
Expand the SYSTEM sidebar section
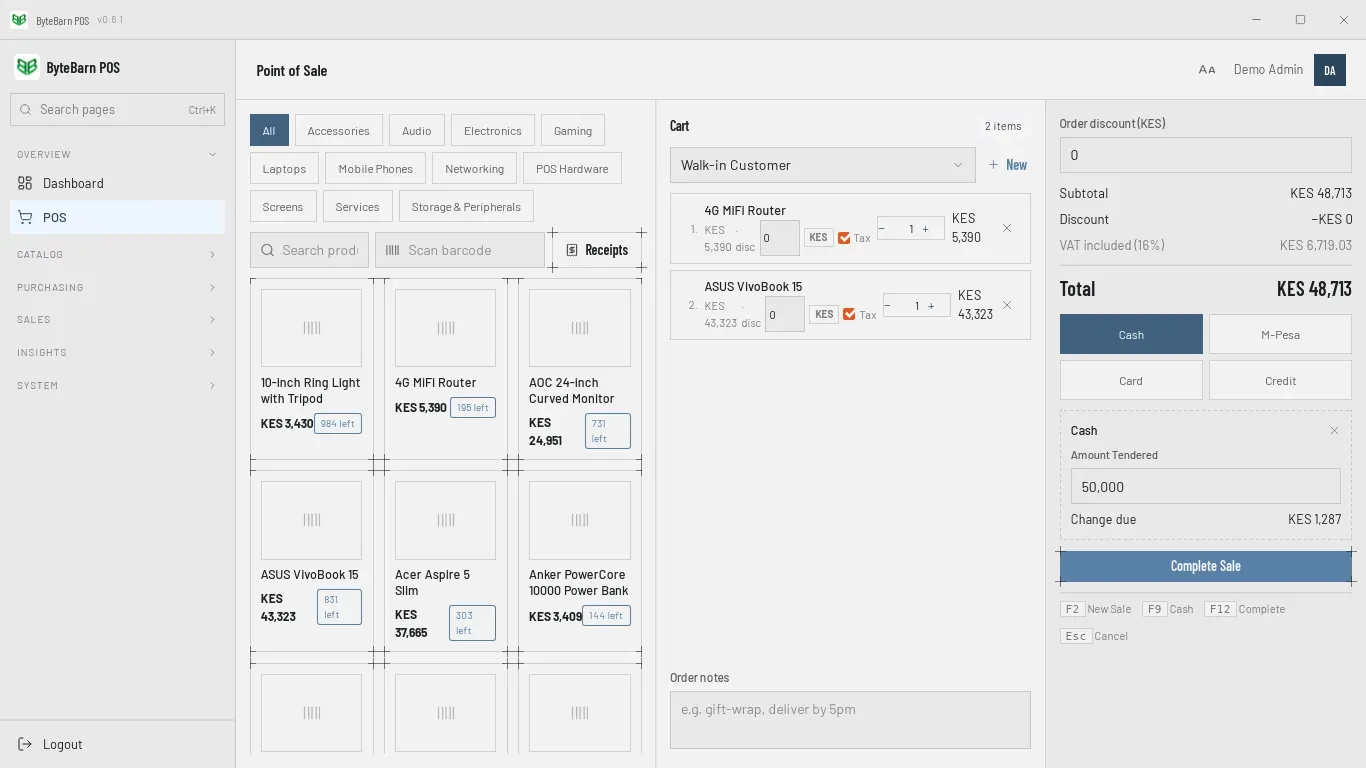117,385
